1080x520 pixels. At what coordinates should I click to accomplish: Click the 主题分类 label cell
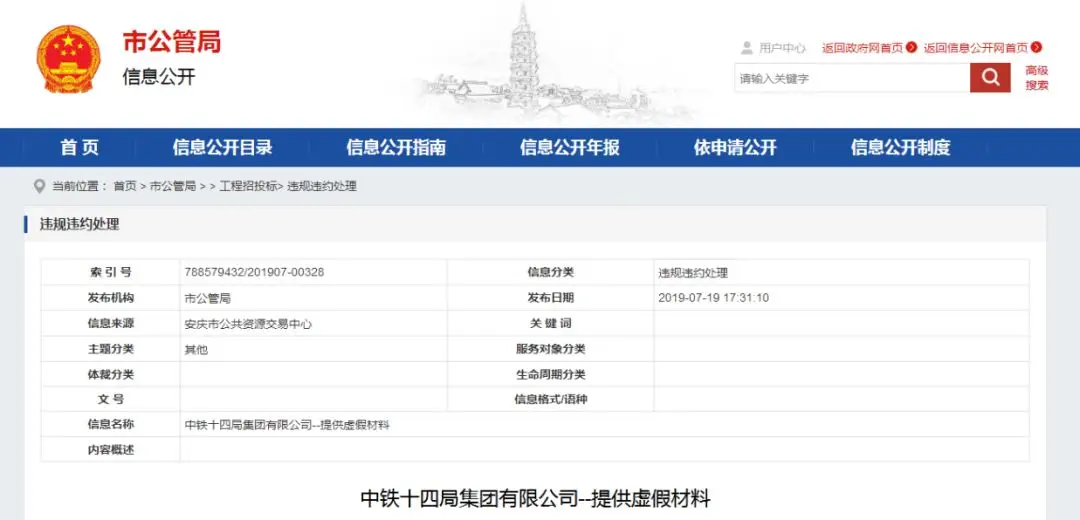(110, 349)
